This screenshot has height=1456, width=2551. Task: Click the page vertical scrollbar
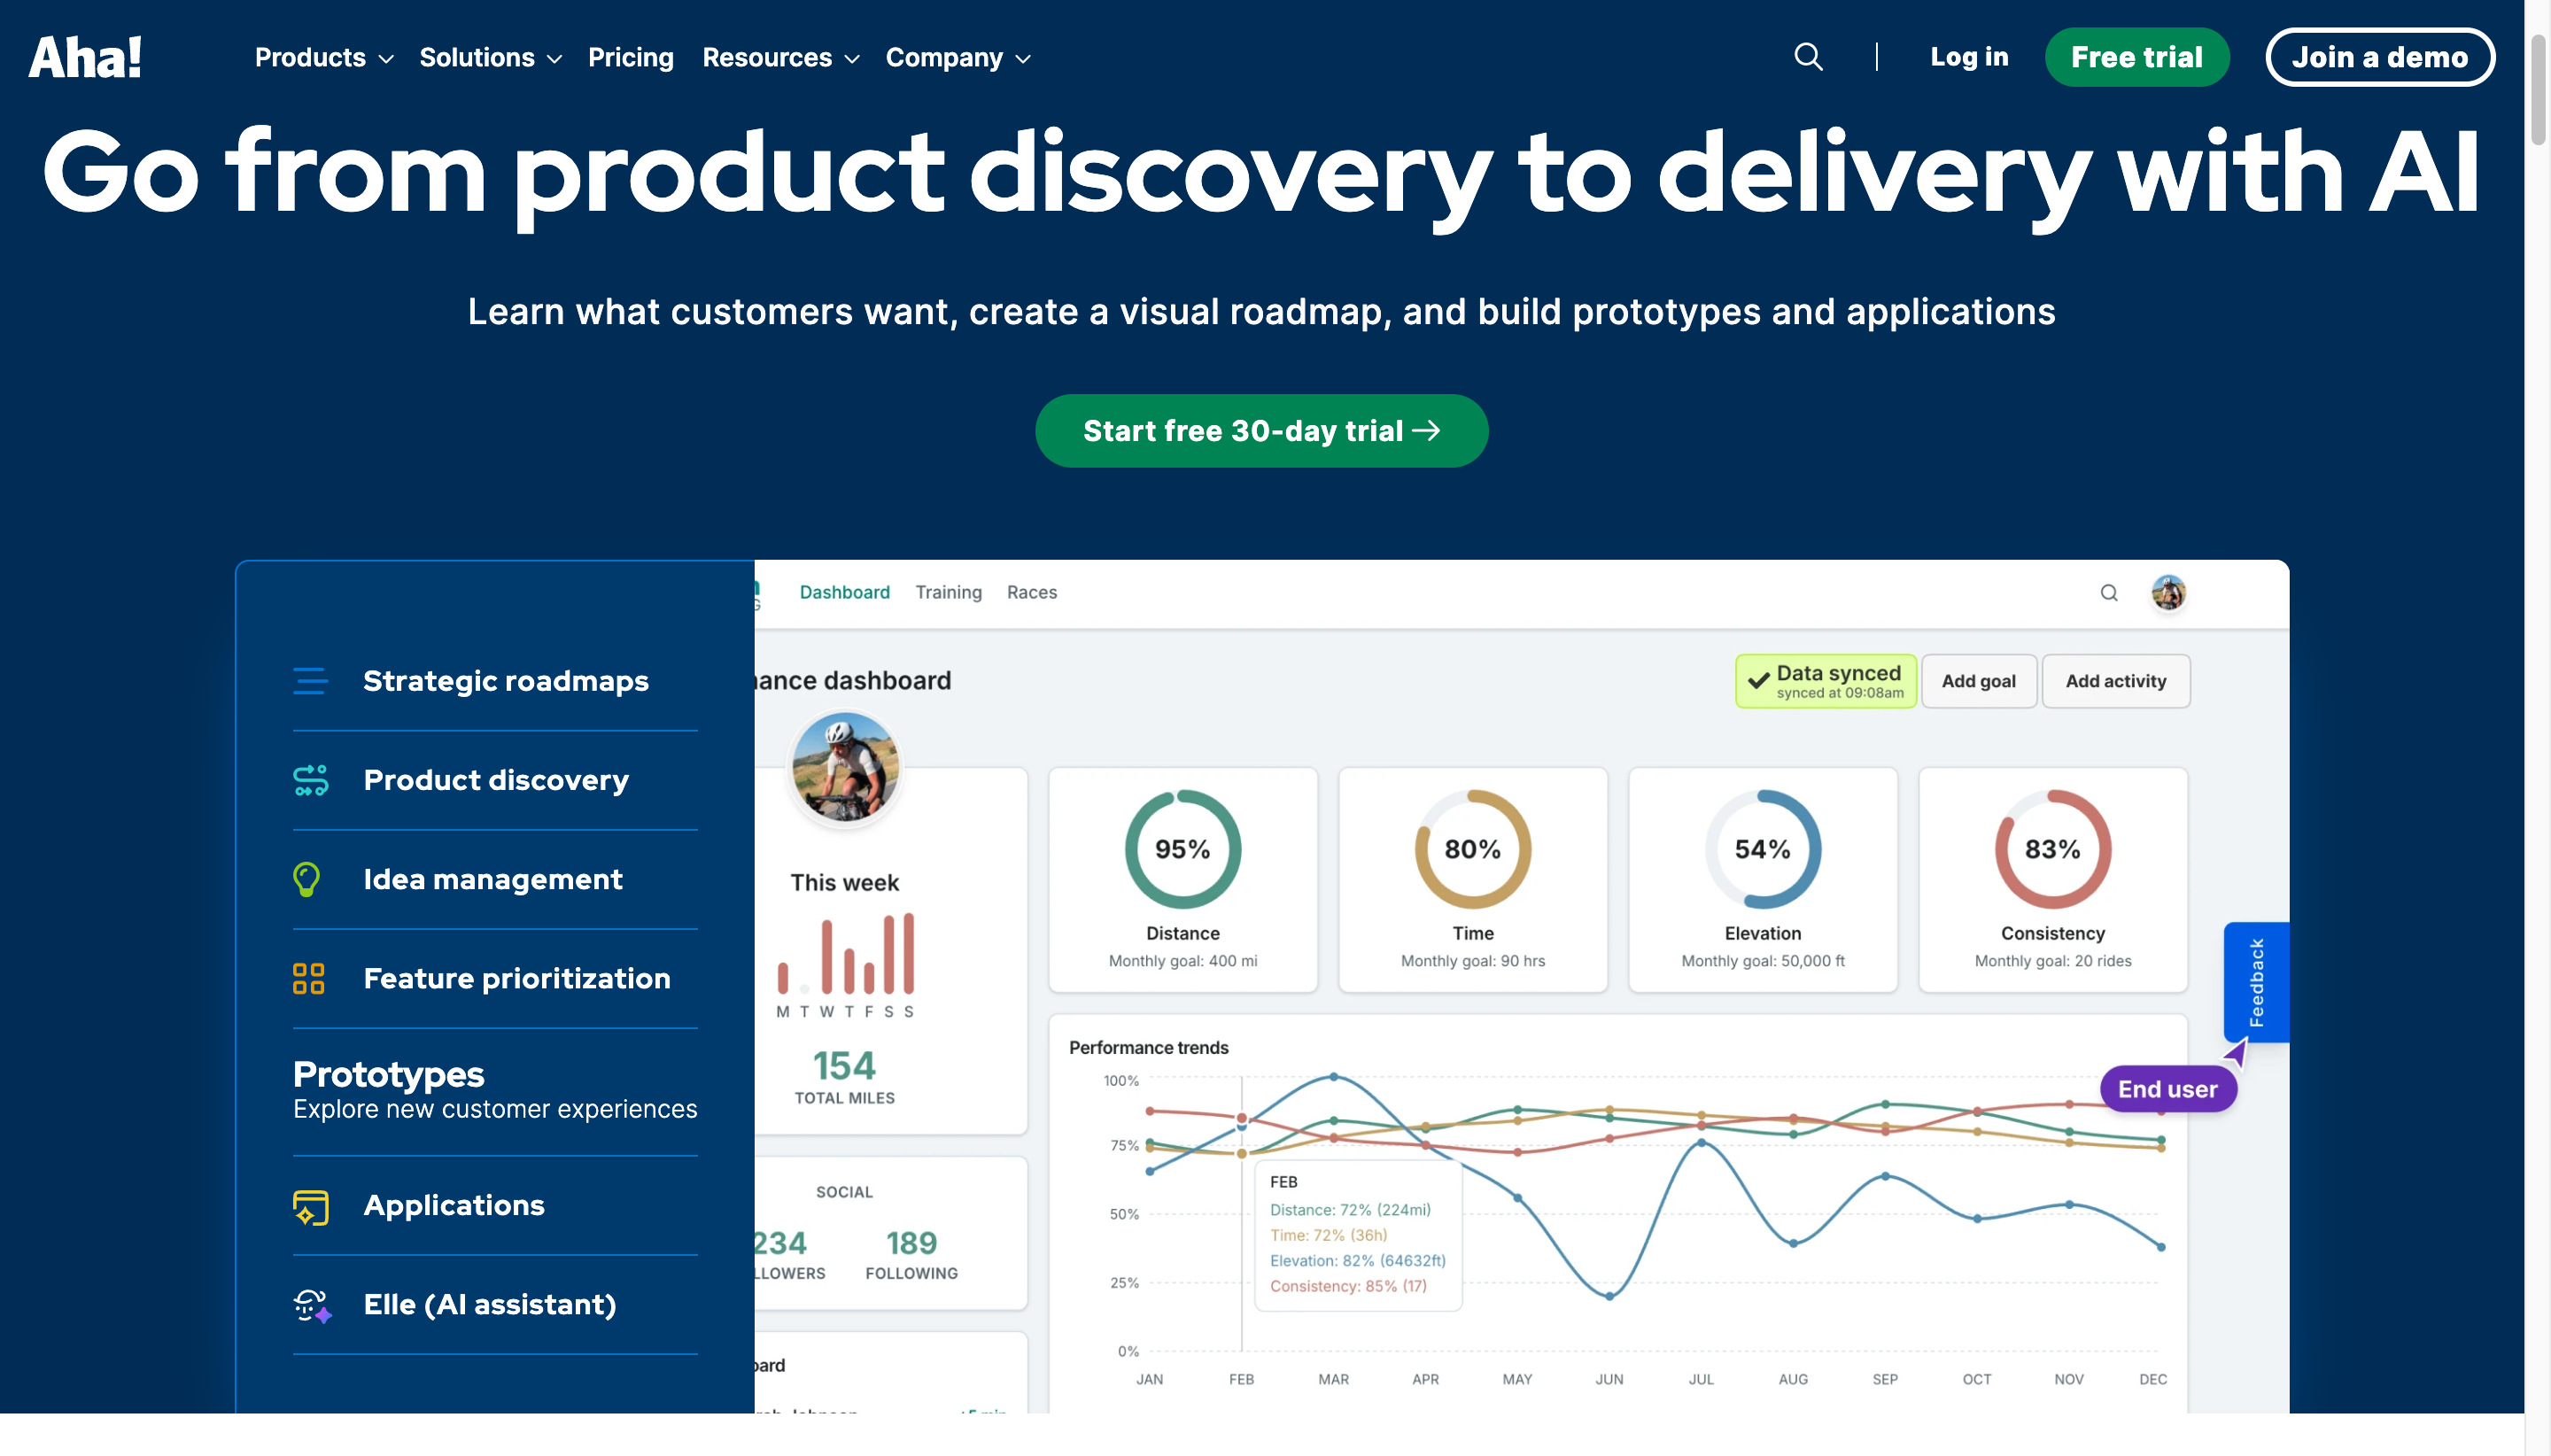pyautogui.click(x=2538, y=90)
